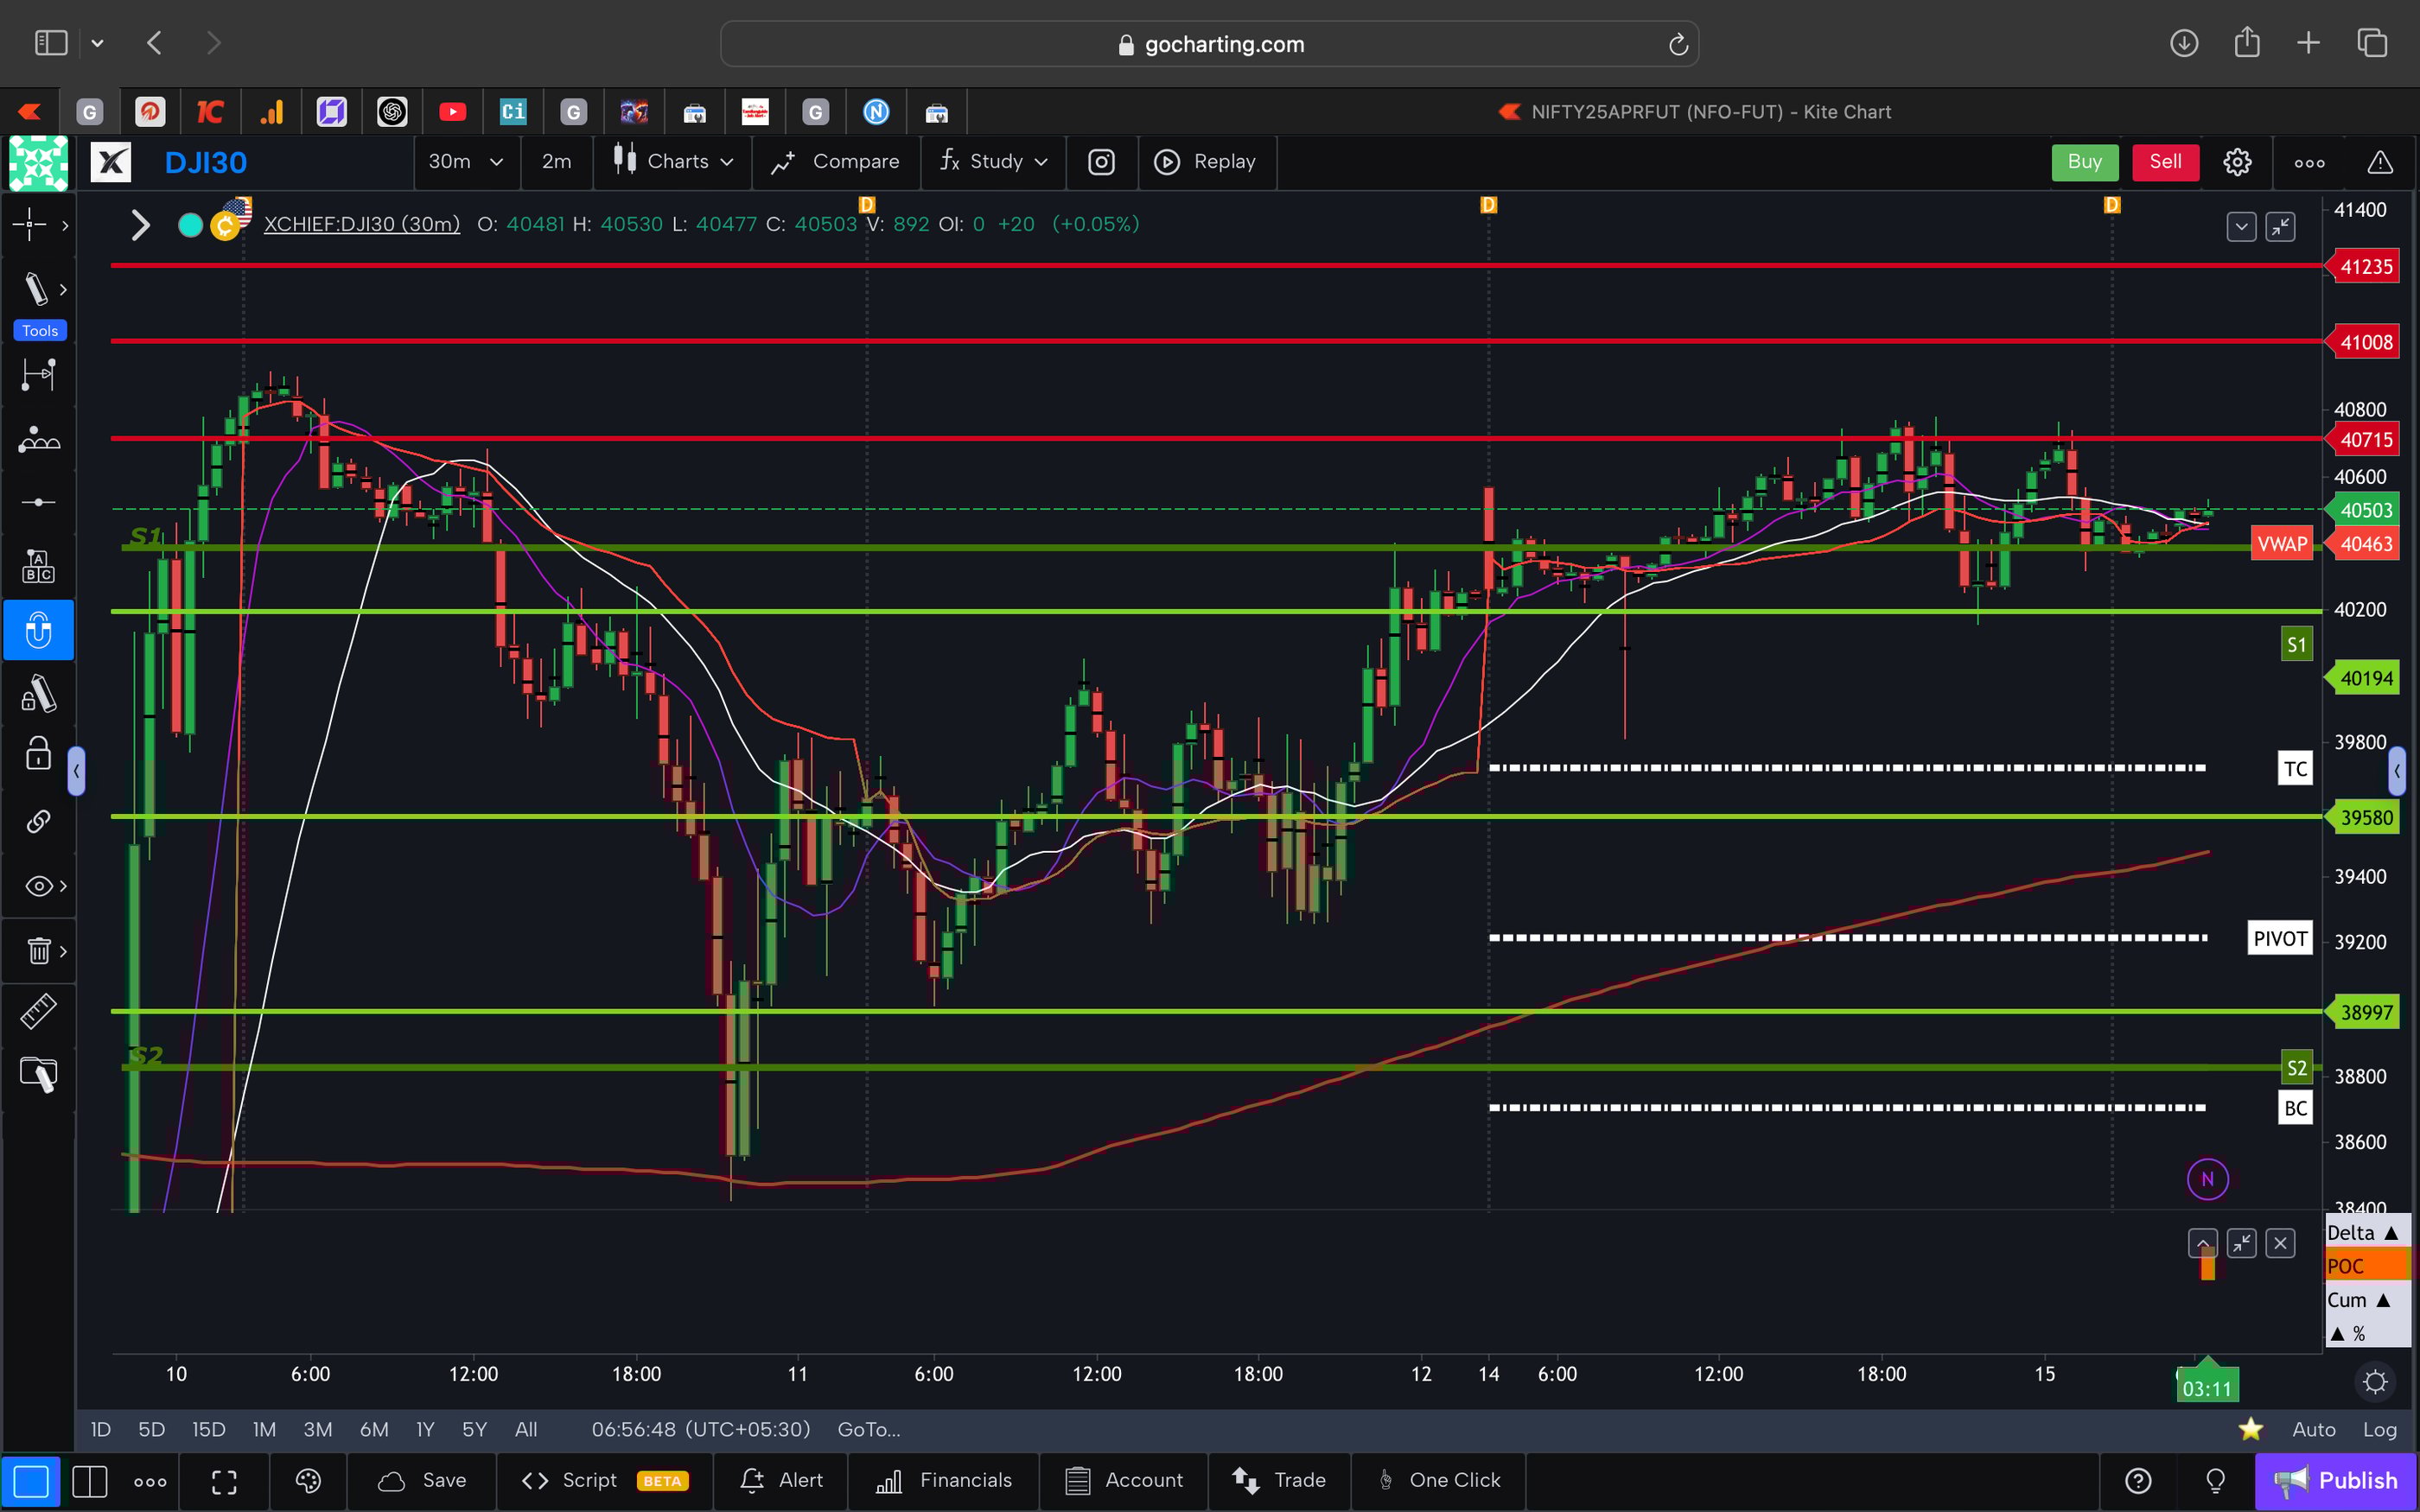Image resolution: width=2420 pixels, height=1512 pixels.
Task: Expand the Study indicator dropdown
Action: coord(992,161)
